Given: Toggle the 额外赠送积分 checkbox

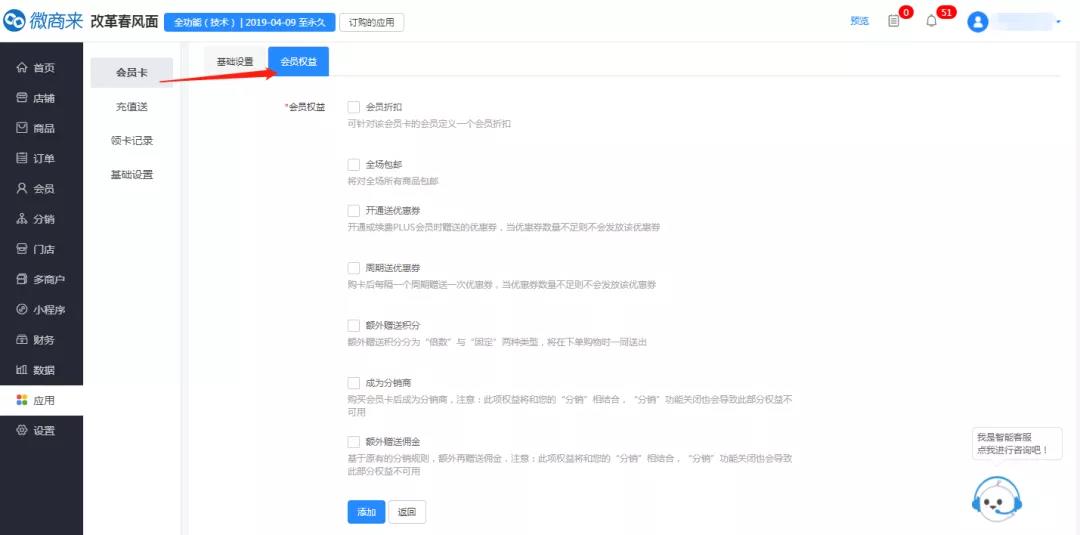Looking at the screenshot, I should [x=353, y=326].
